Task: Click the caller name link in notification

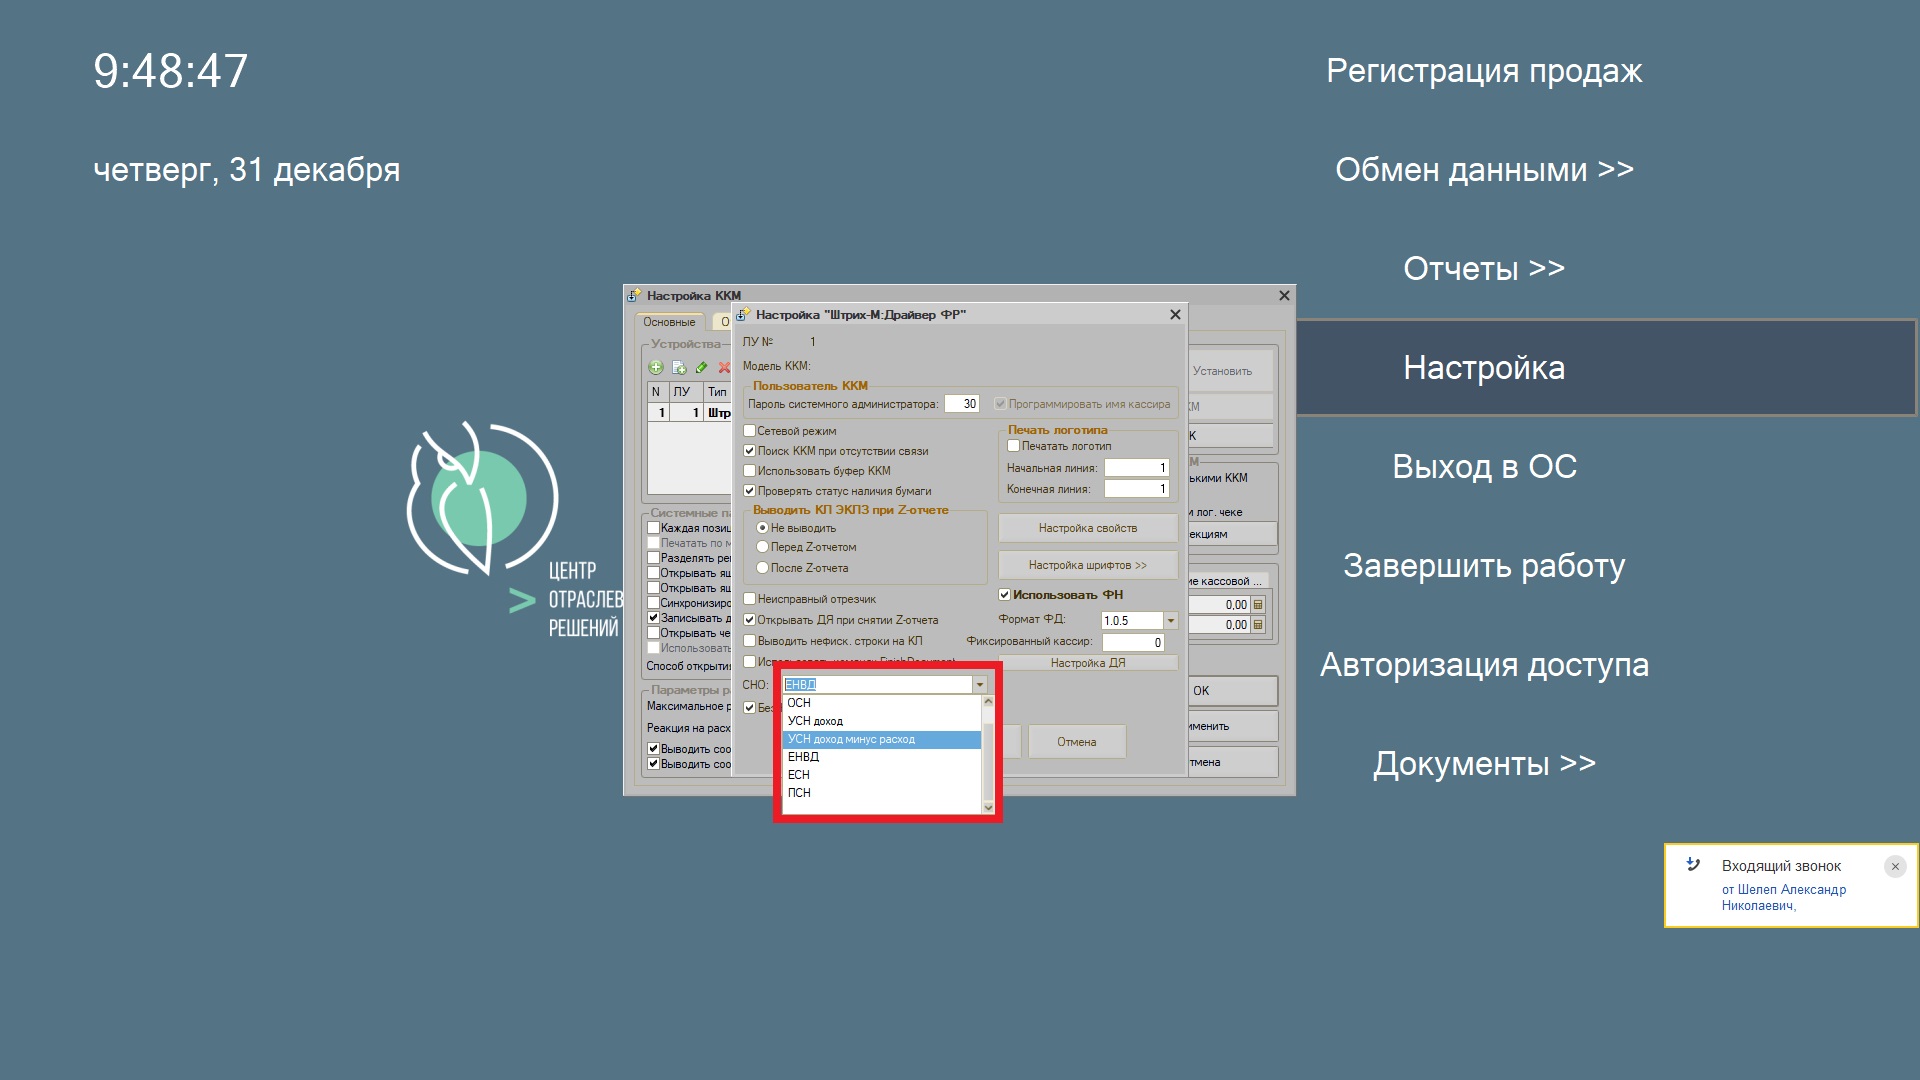Action: pyautogui.click(x=1783, y=897)
